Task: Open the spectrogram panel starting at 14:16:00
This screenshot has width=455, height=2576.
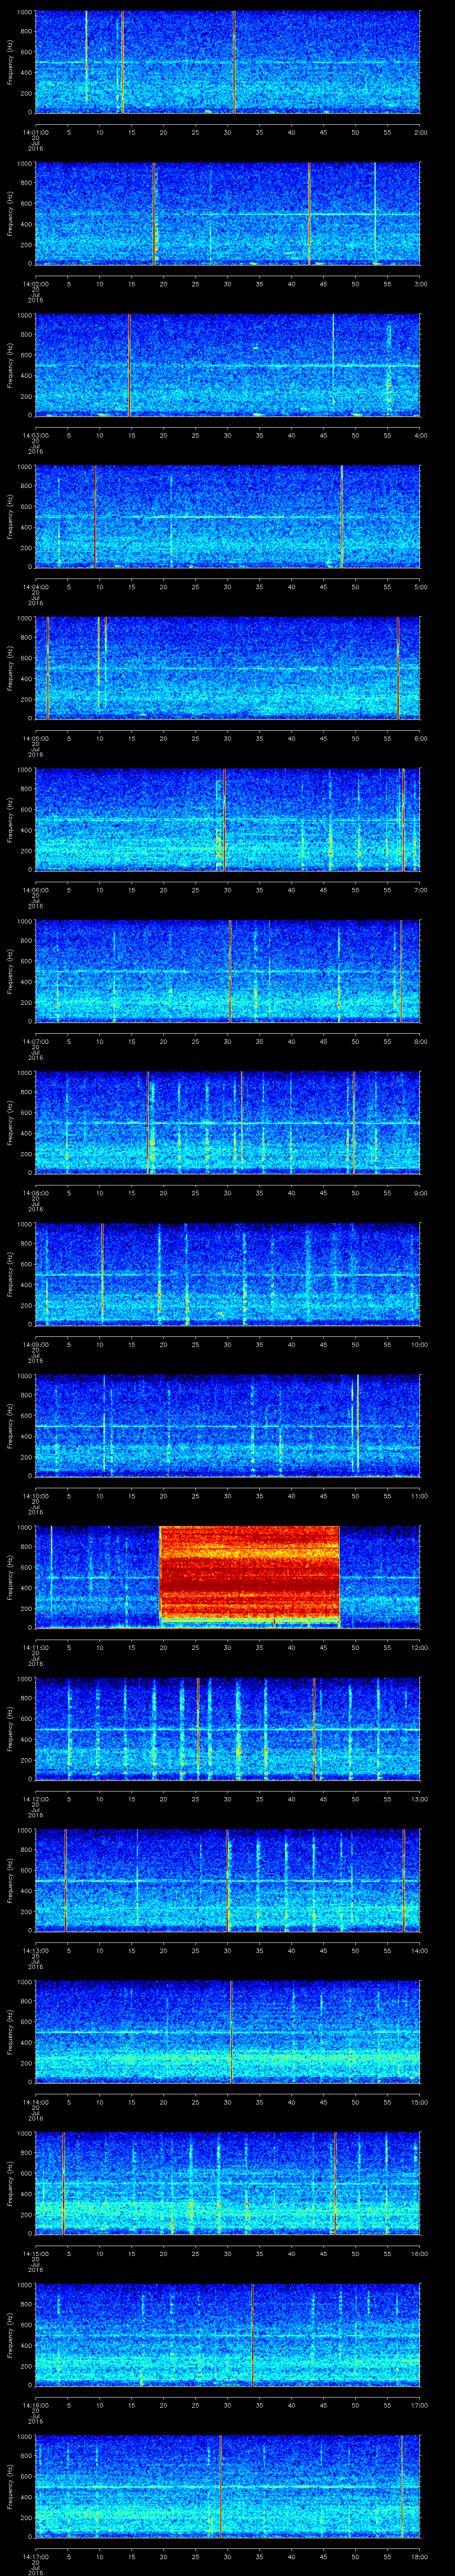Action: [x=227, y=2336]
